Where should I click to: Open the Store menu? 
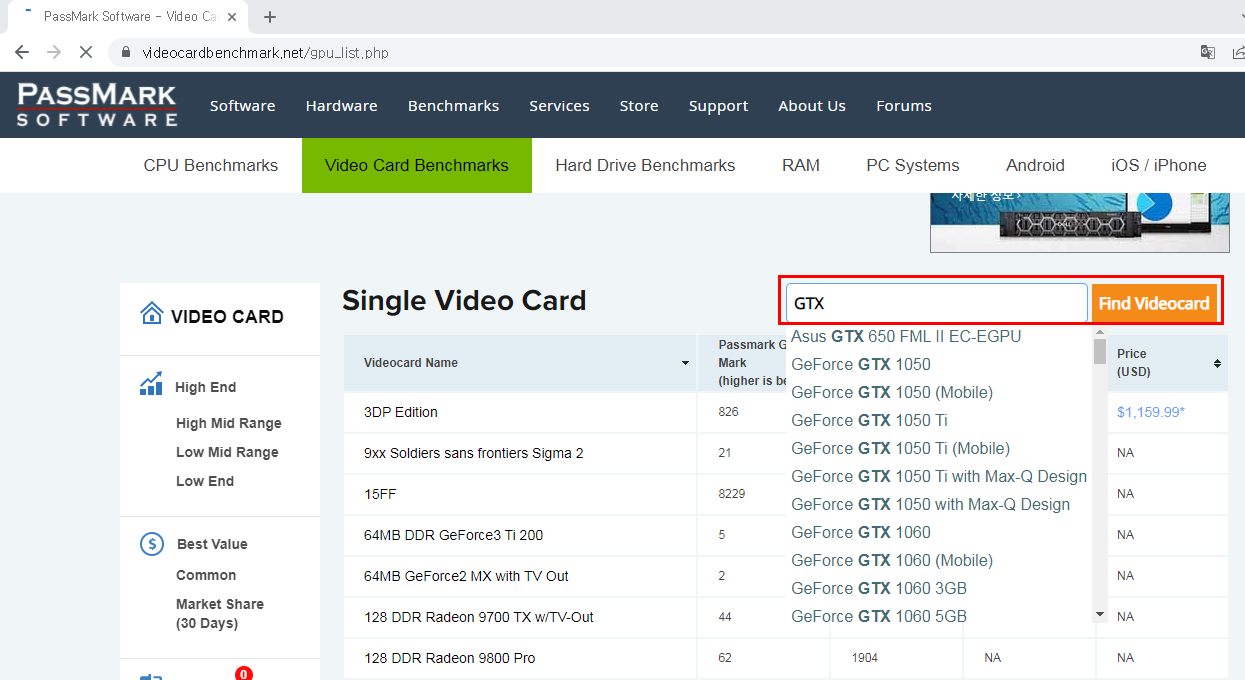click(x=639, y=105)
